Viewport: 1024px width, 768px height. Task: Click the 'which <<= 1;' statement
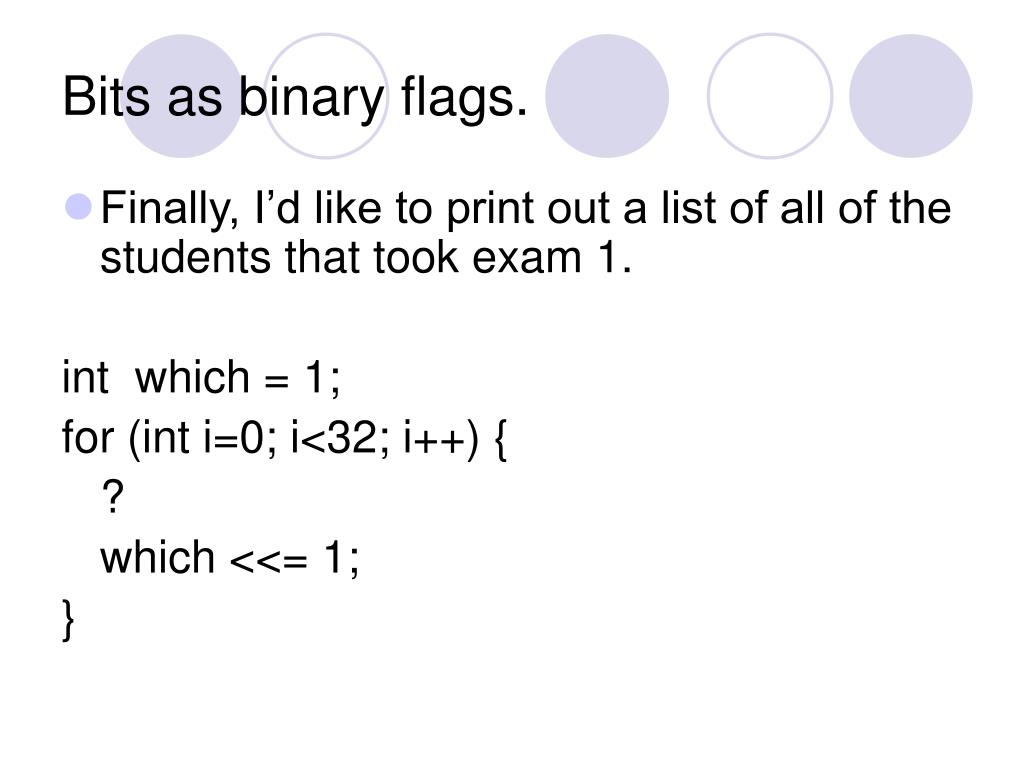(x=229, y=558)
